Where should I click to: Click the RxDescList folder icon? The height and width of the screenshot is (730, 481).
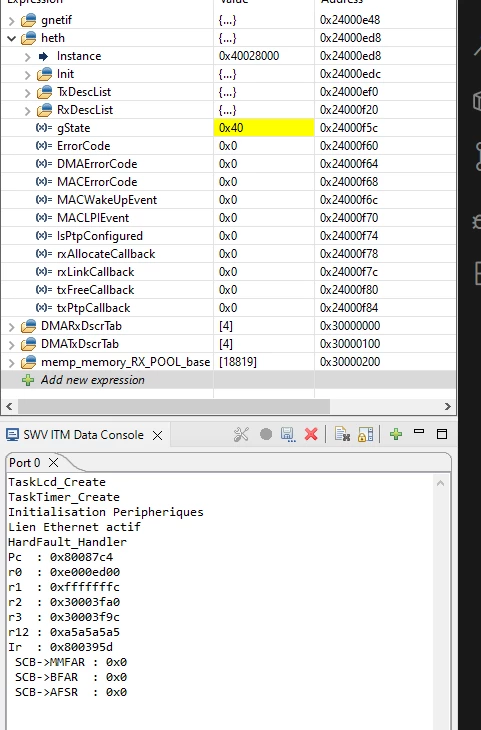[x=44, y=110]
